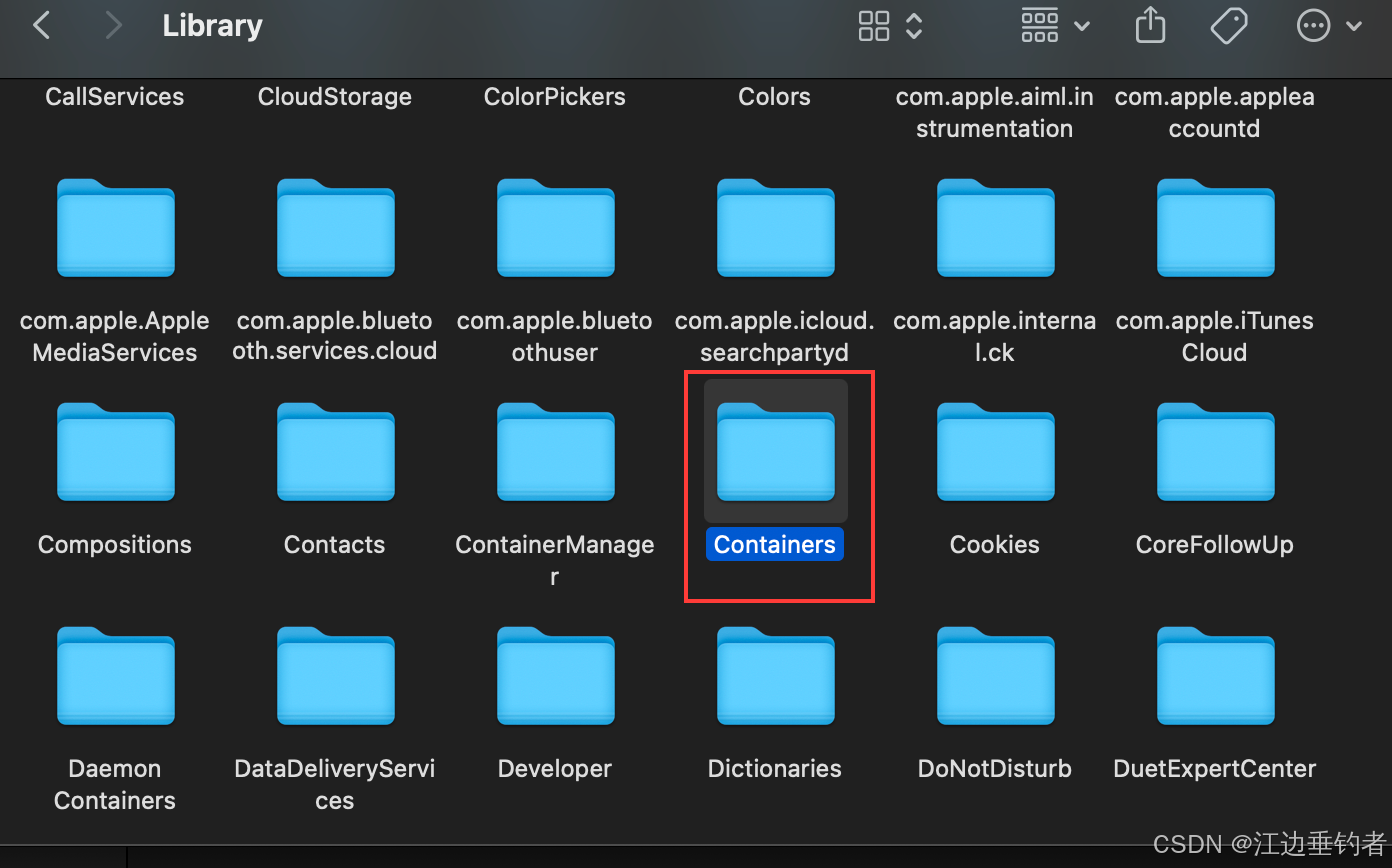Select the Daemon Containers folder icon

tap(116, 675)
